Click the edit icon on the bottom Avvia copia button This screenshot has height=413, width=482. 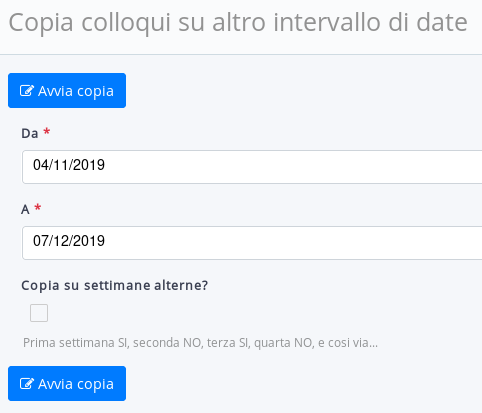27,384
